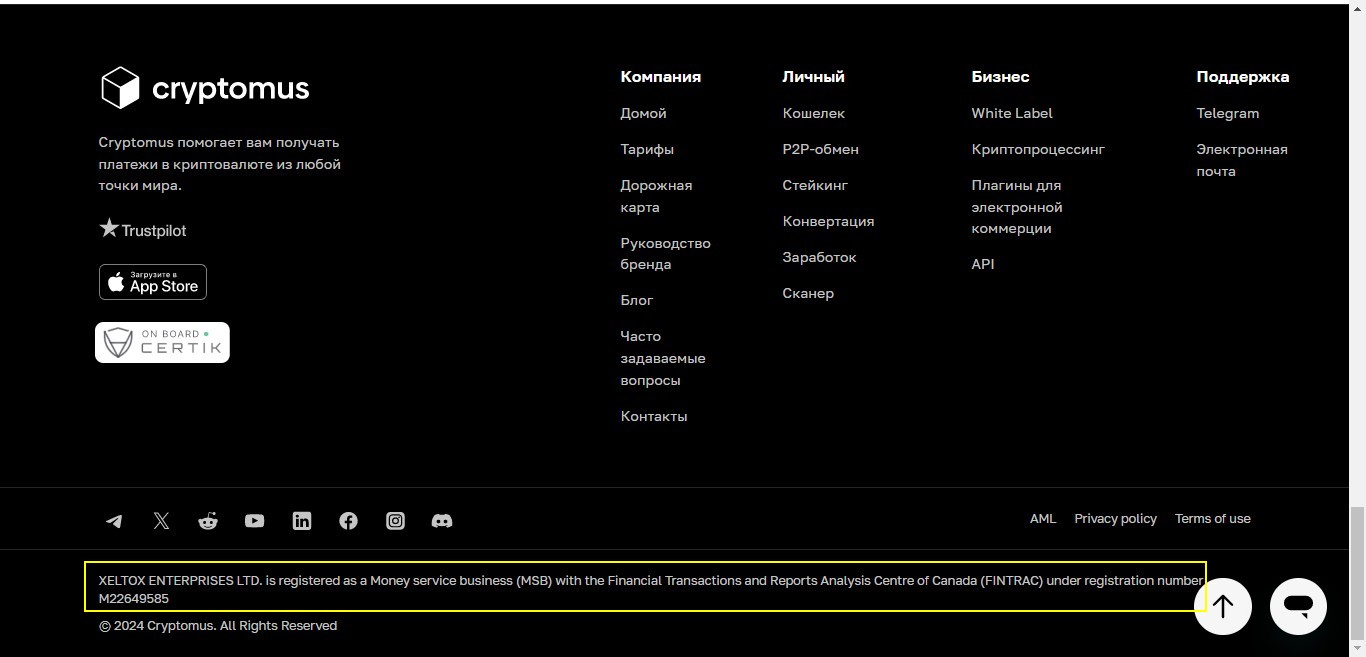Click the page vertical scrollbar thumb
This screenshot has width=1366, height=657.
coord(1357,573)
